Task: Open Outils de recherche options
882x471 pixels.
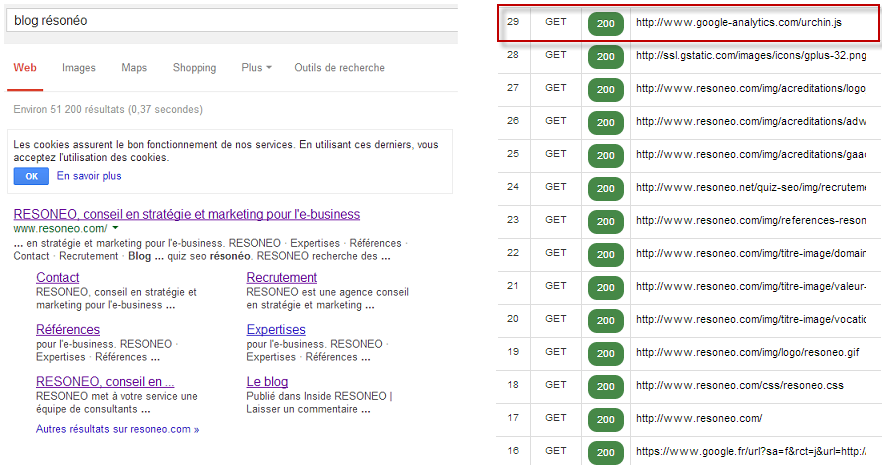Action: coord(339,68)
